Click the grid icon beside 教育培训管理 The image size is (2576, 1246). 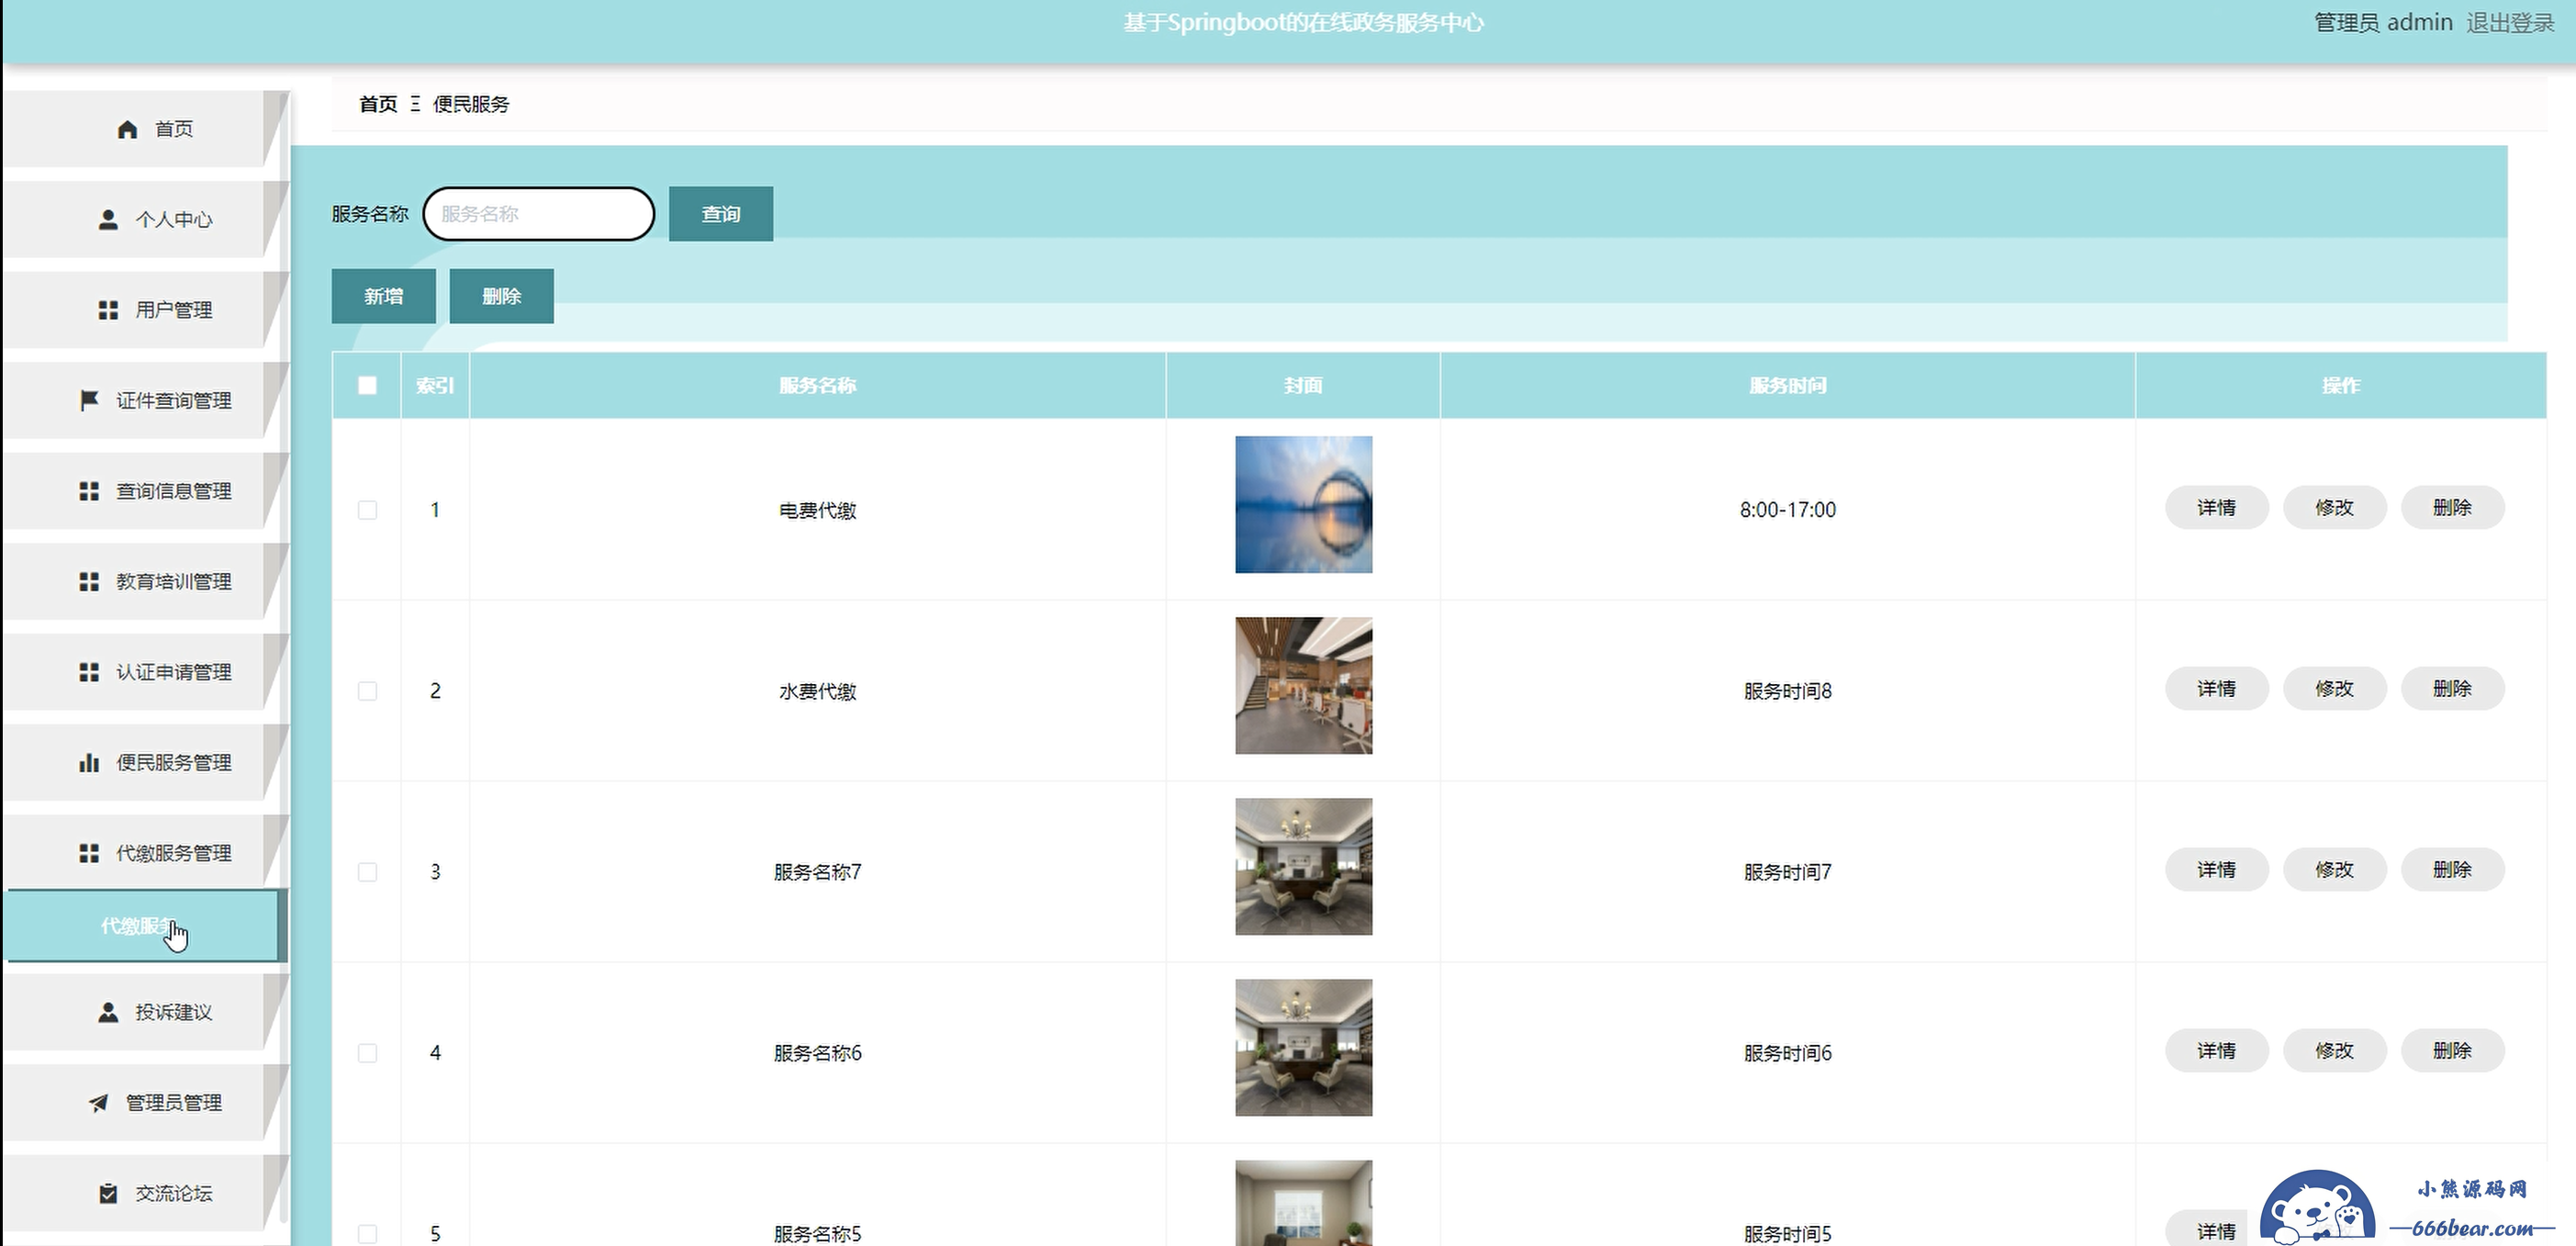pos(89,582)
